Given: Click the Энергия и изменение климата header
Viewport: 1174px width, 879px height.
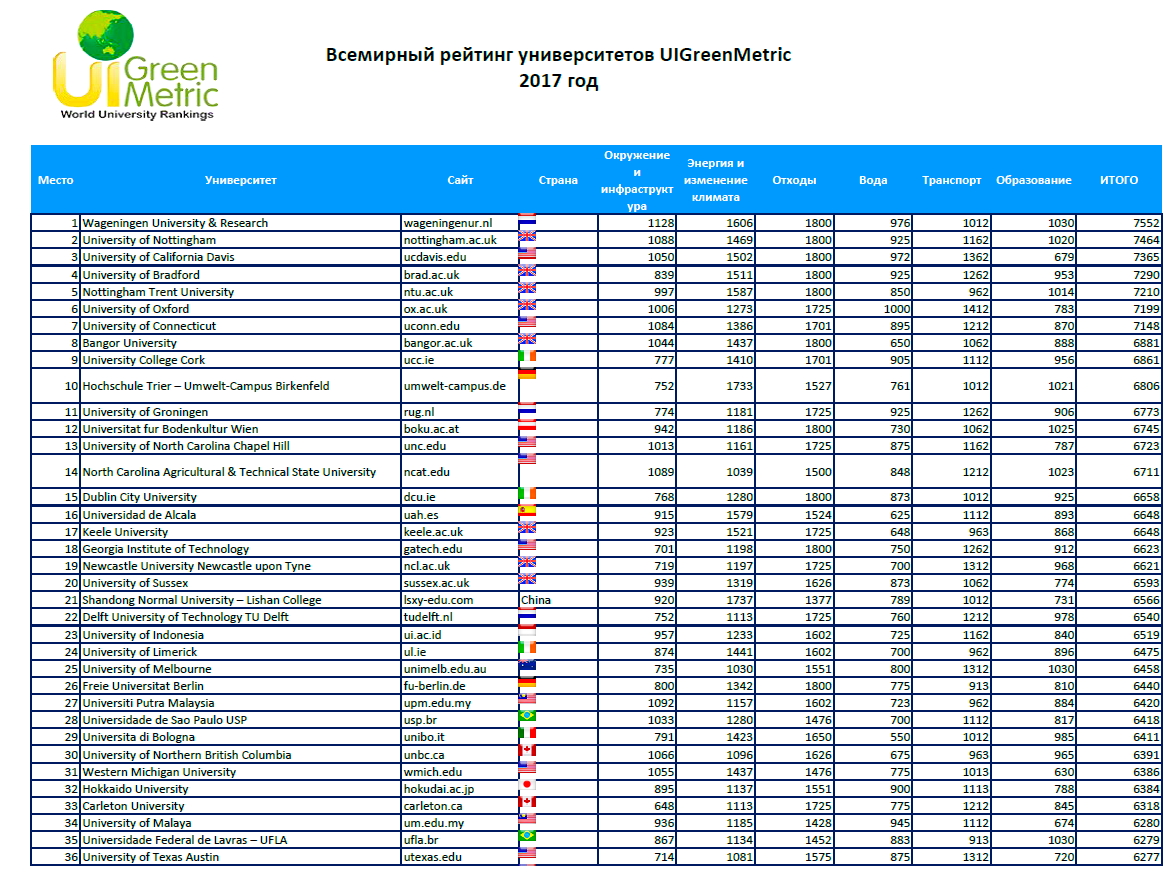Looking at the screenshot, I should pyautogui.click(x=715, y=180).
